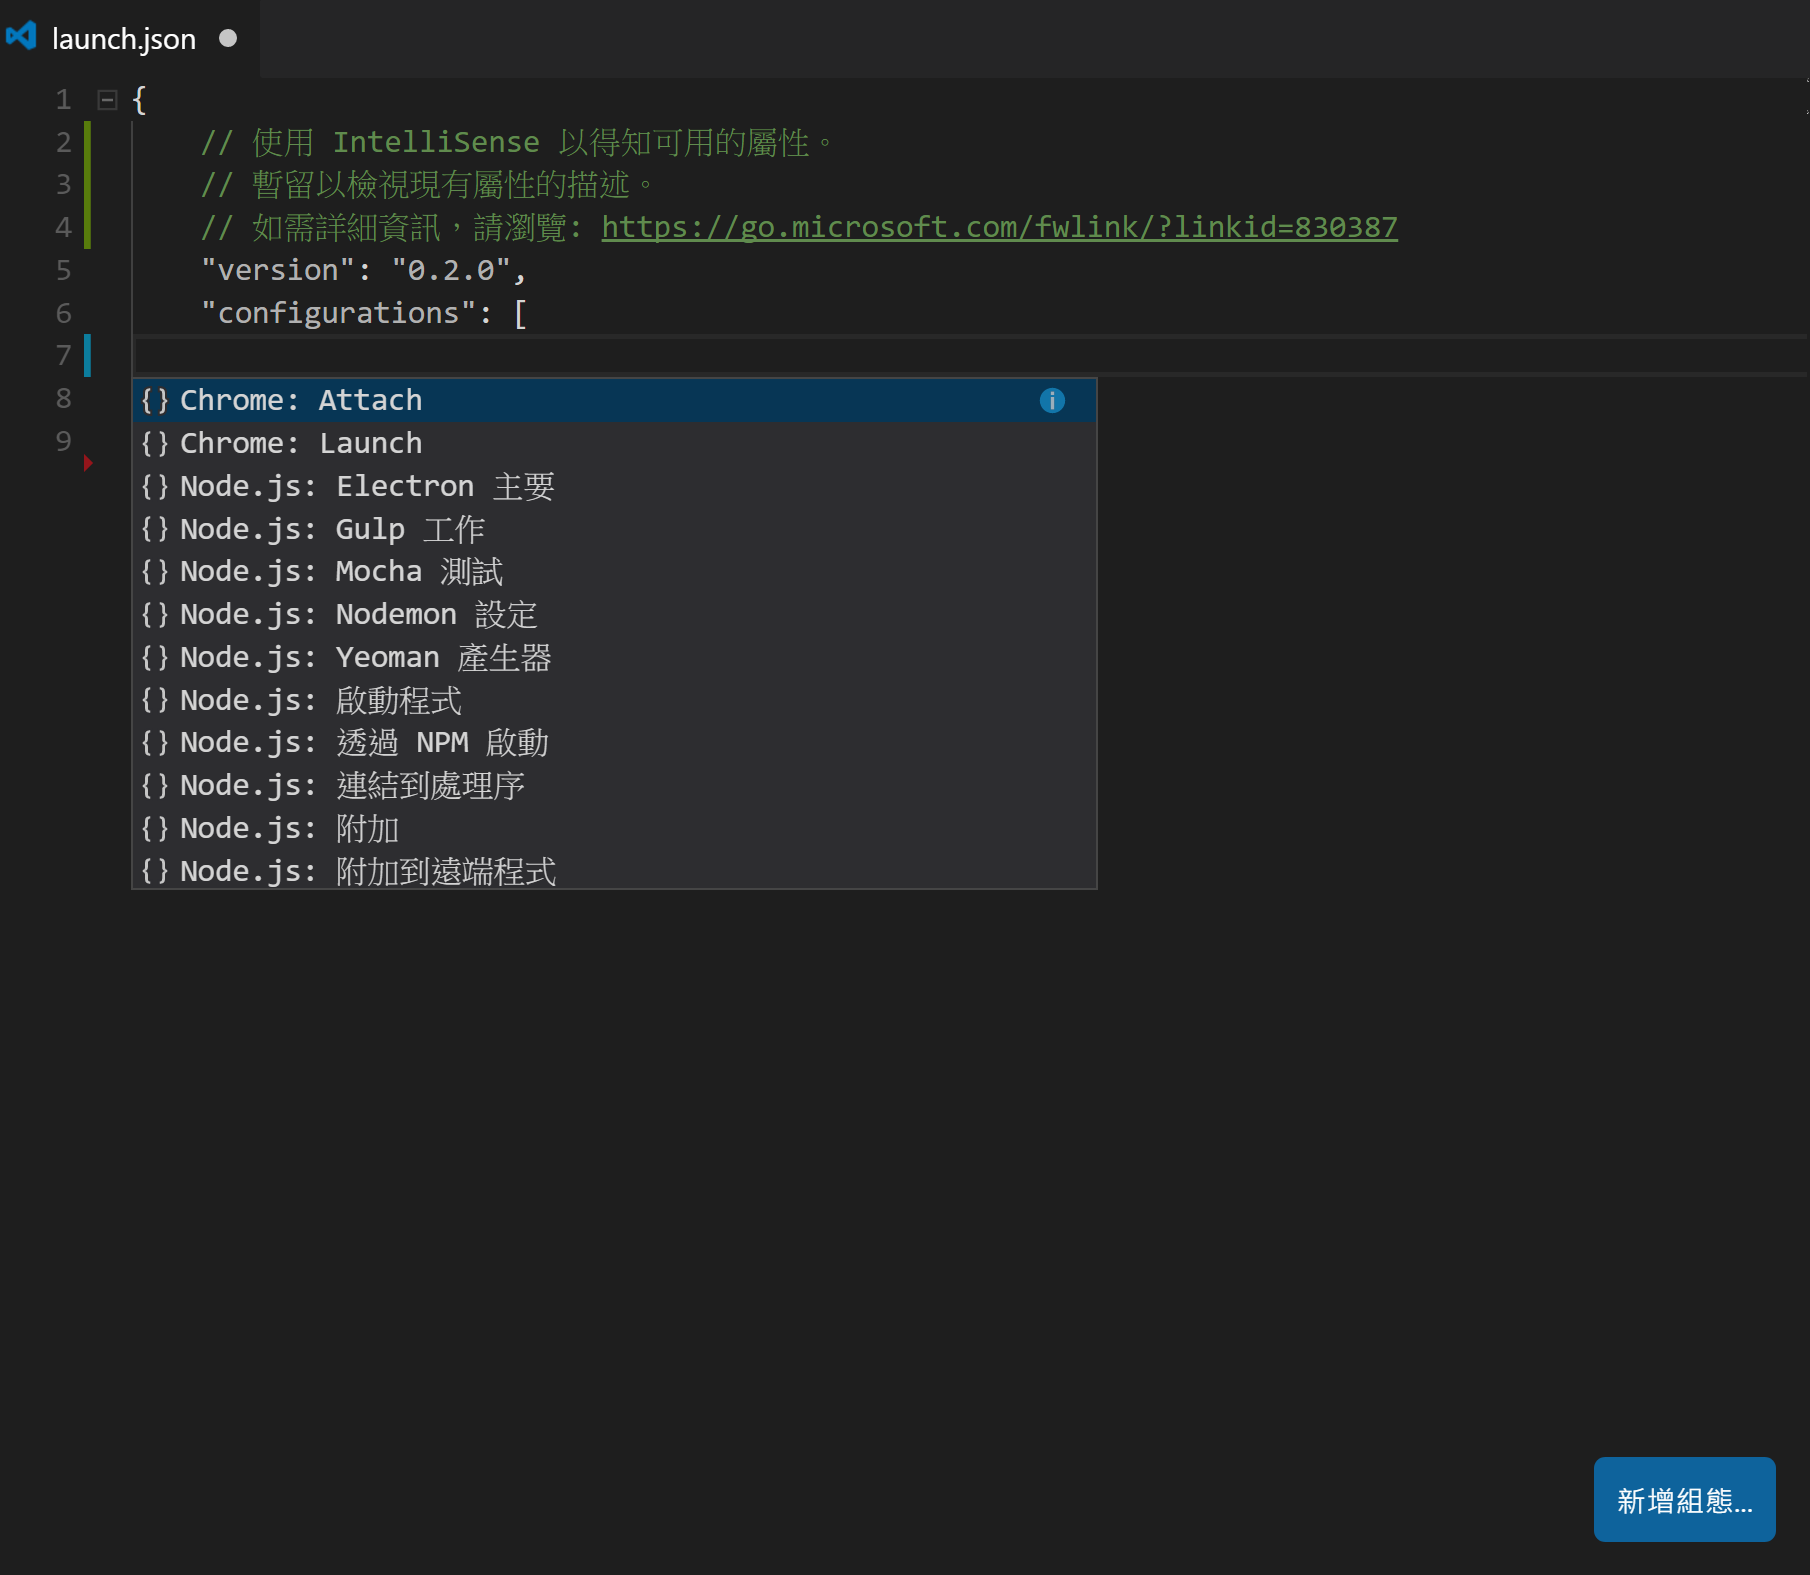Click line number 2 in the gutter

coord(63,142)
